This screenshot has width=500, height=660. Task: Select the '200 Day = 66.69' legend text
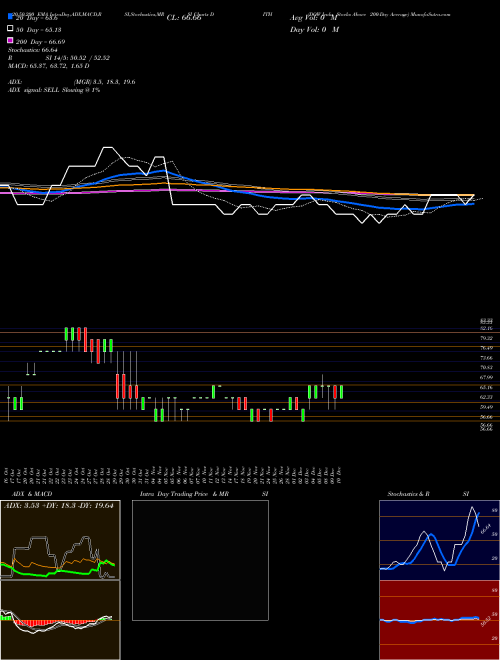tap(40, 42)
